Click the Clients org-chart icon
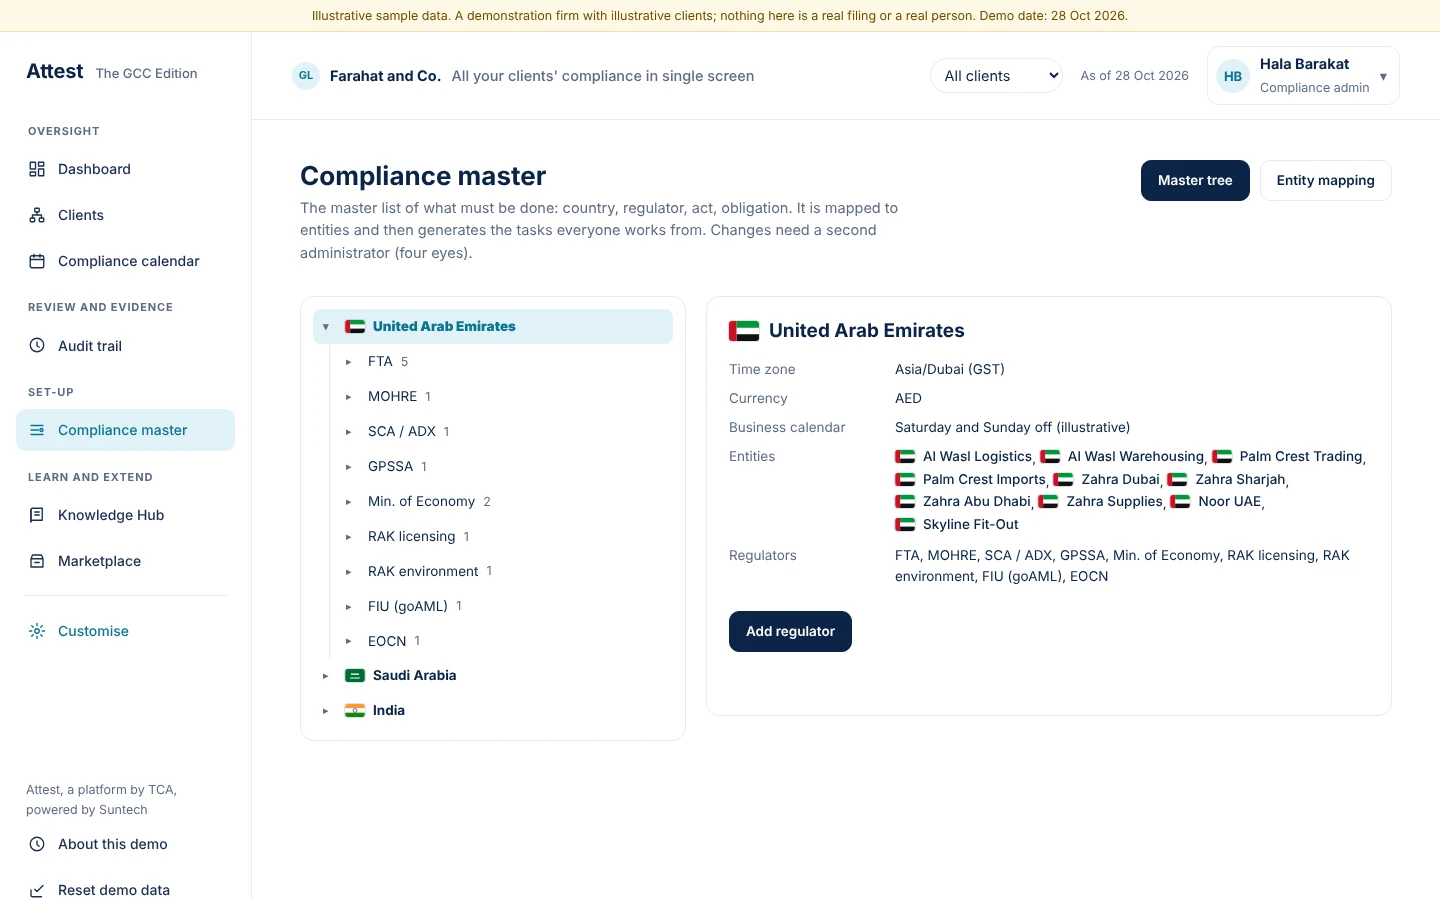Screen dimensions: 1440x900 (x=37, y=215)
